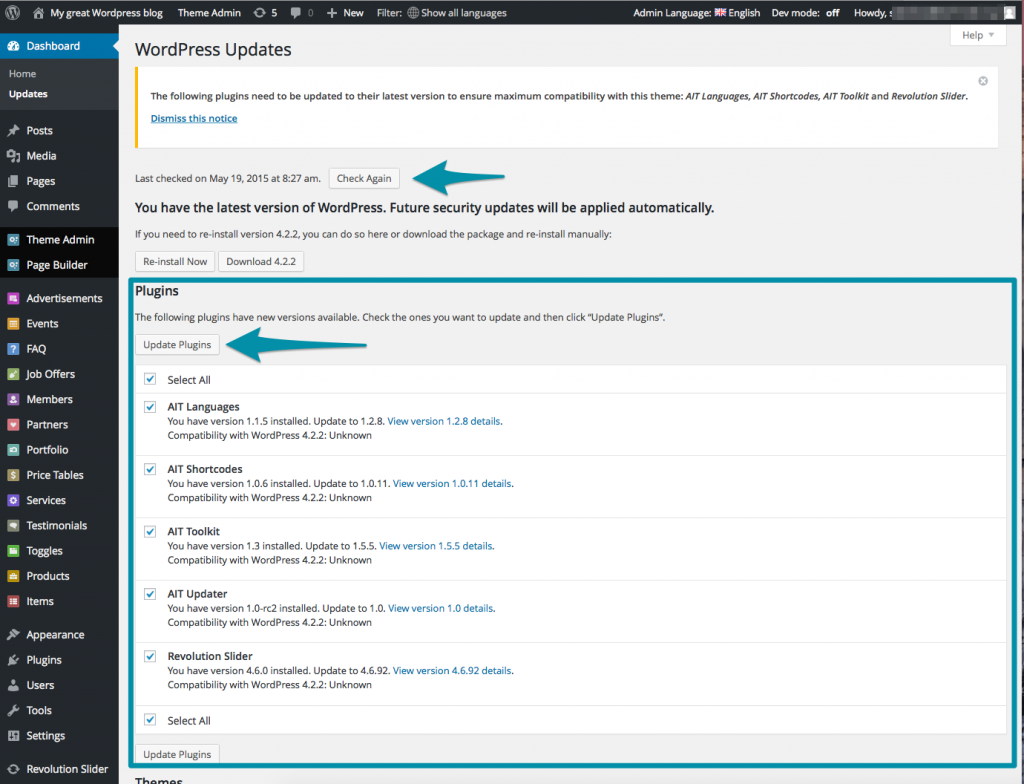Click the UK flag icon for admin language

tap(720, 12)
